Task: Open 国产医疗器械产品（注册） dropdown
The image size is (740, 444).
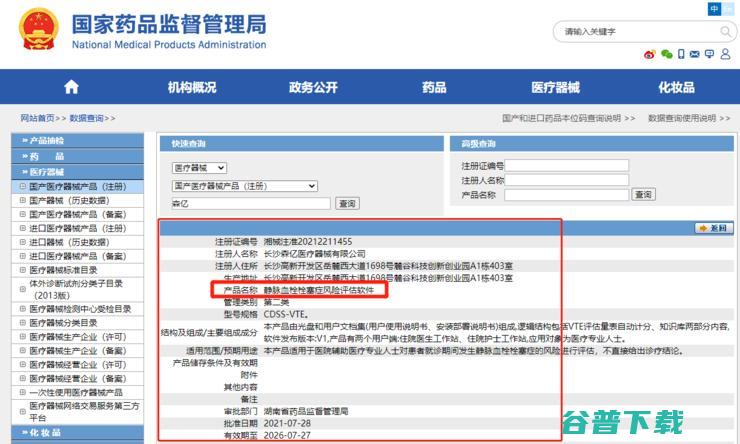Action: click(244, 186)
